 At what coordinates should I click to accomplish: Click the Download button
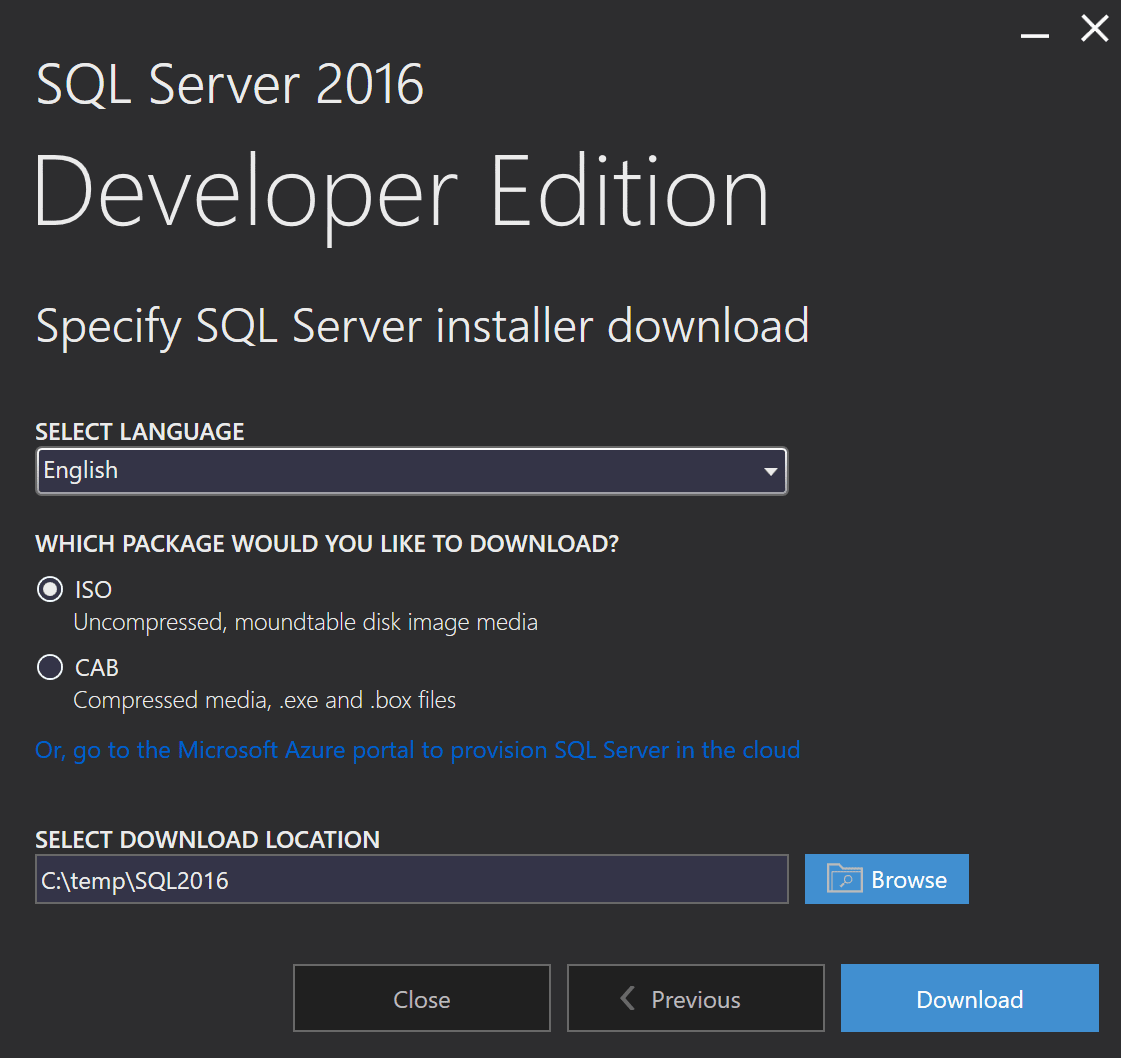point(969,998)
